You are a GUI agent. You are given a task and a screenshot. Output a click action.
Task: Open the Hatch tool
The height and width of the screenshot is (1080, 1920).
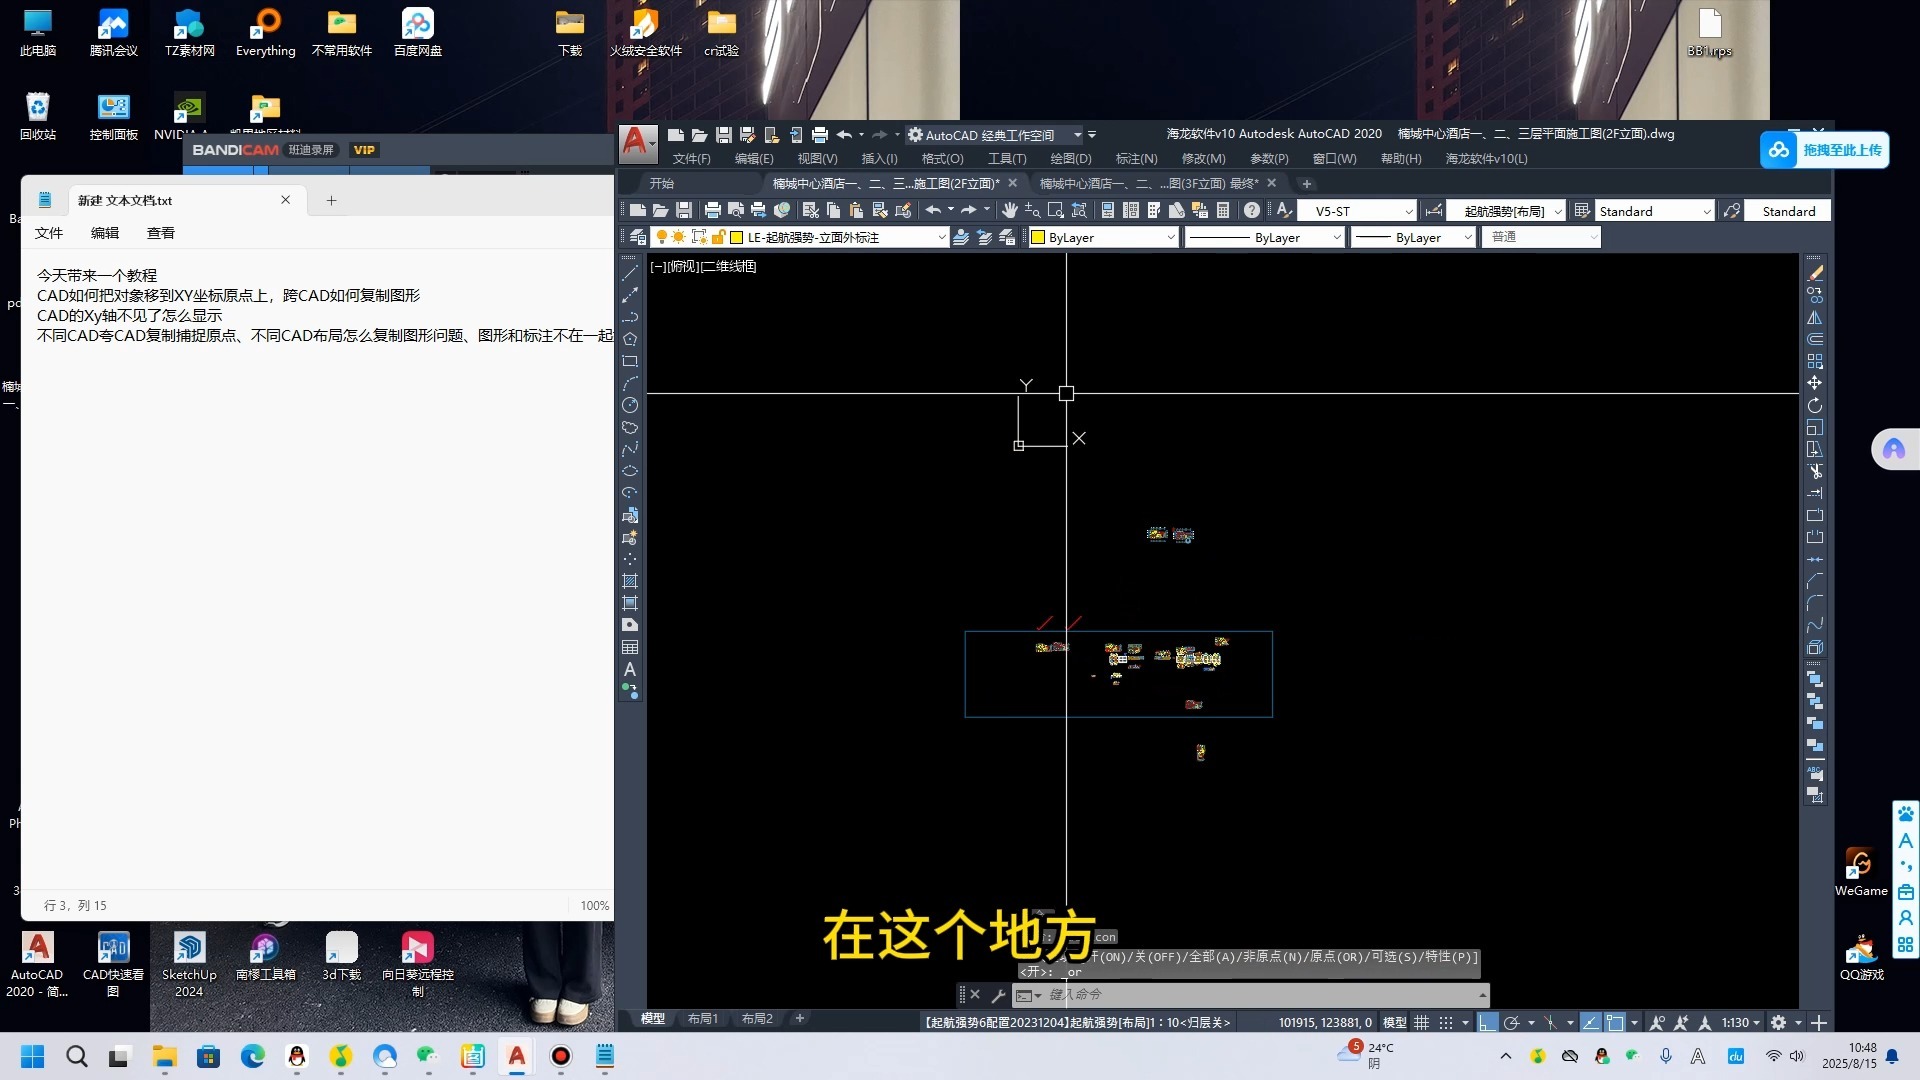(630, 581)
